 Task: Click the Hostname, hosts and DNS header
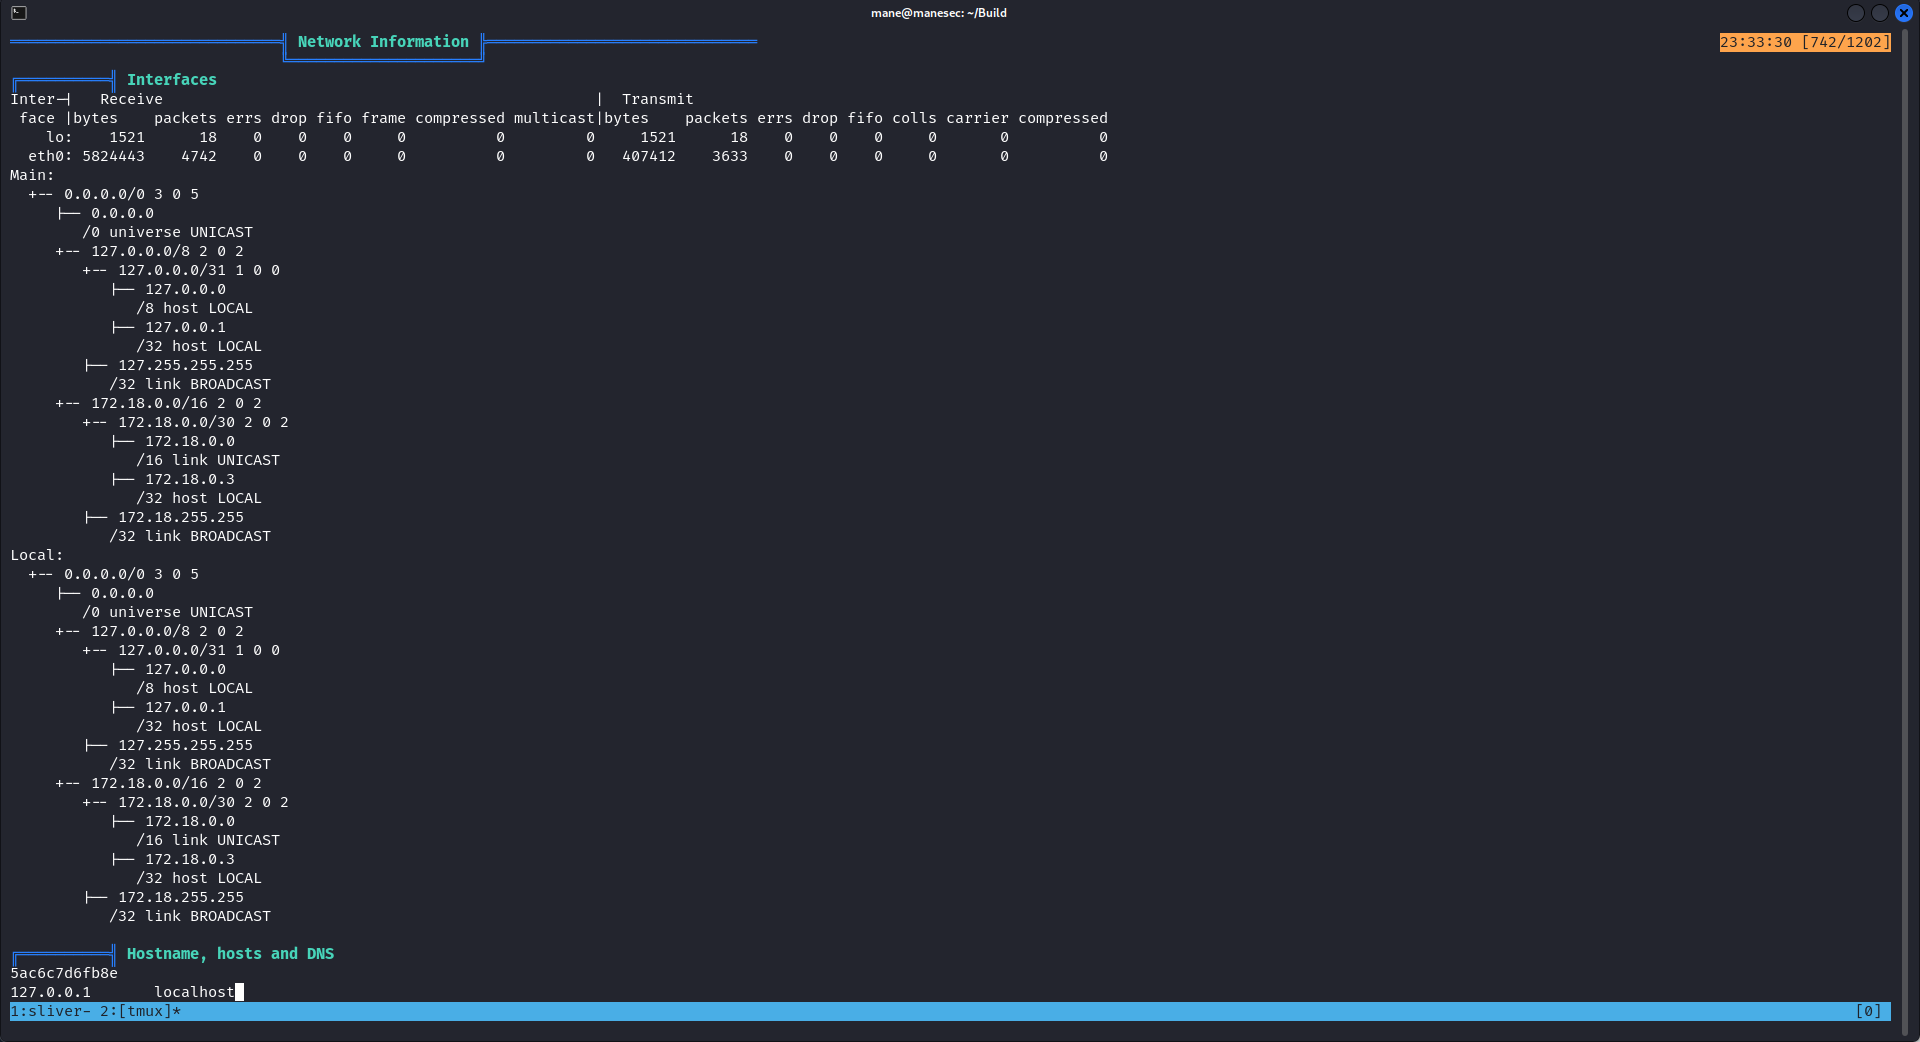pyautogui.click(x=230, y=954)
